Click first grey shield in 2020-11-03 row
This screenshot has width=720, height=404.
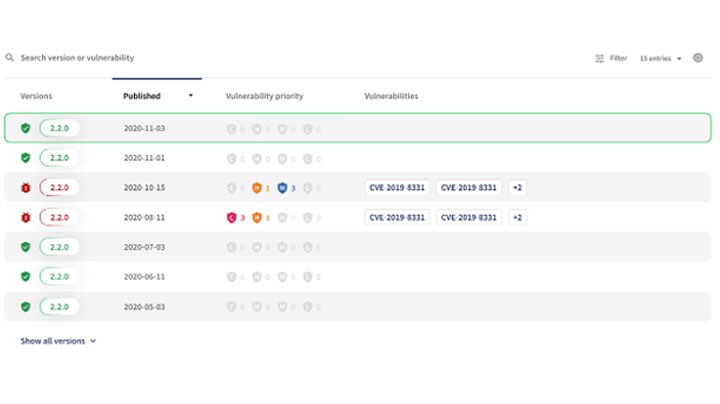click(231, 129)
